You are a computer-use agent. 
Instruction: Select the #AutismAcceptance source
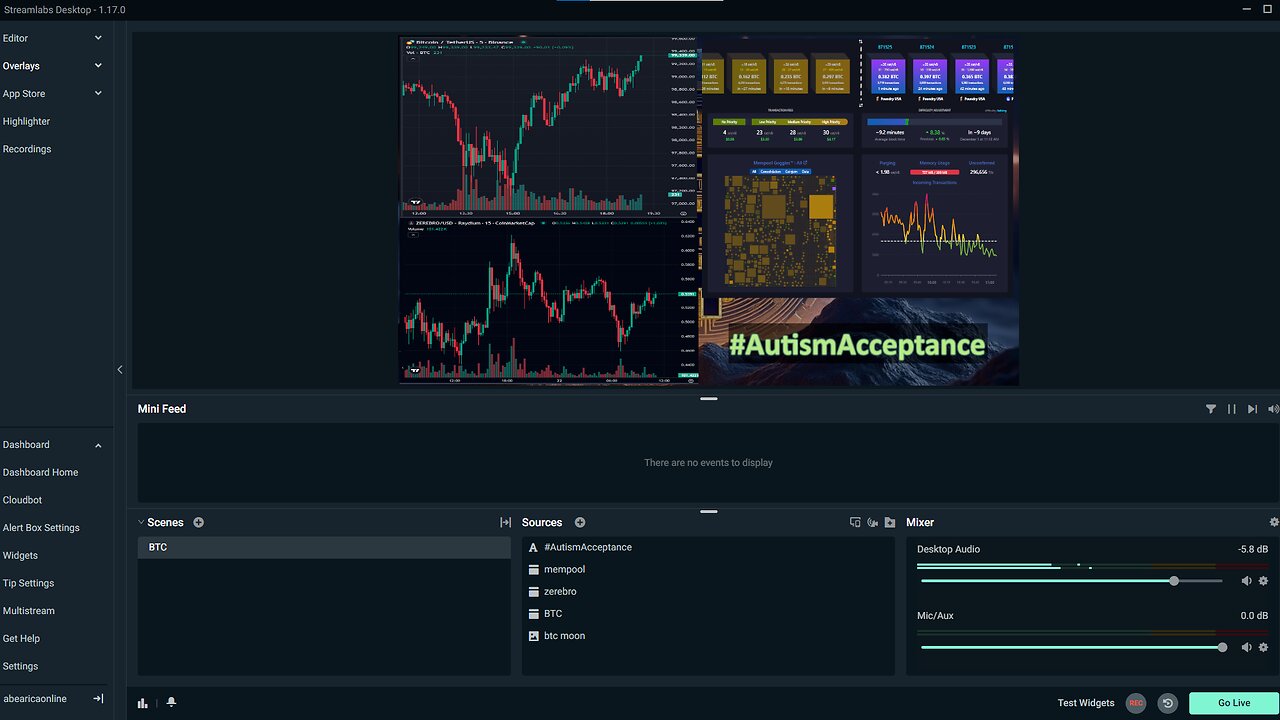(708, 547)
